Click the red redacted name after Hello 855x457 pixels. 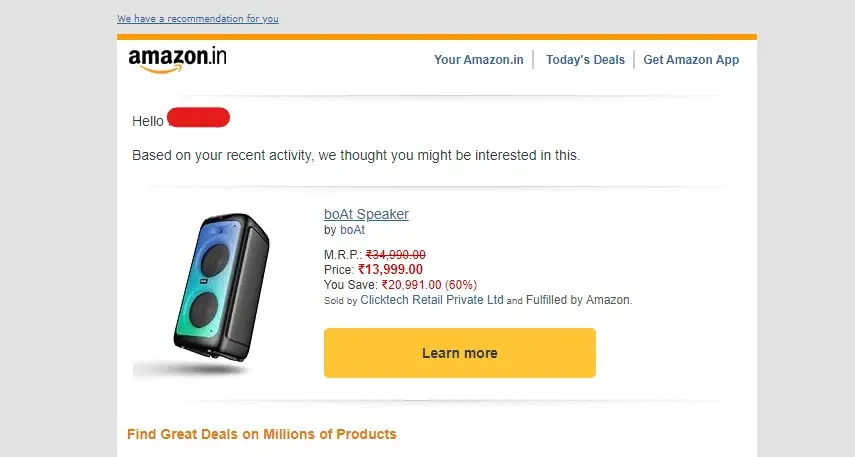click(x=199, y=119)
